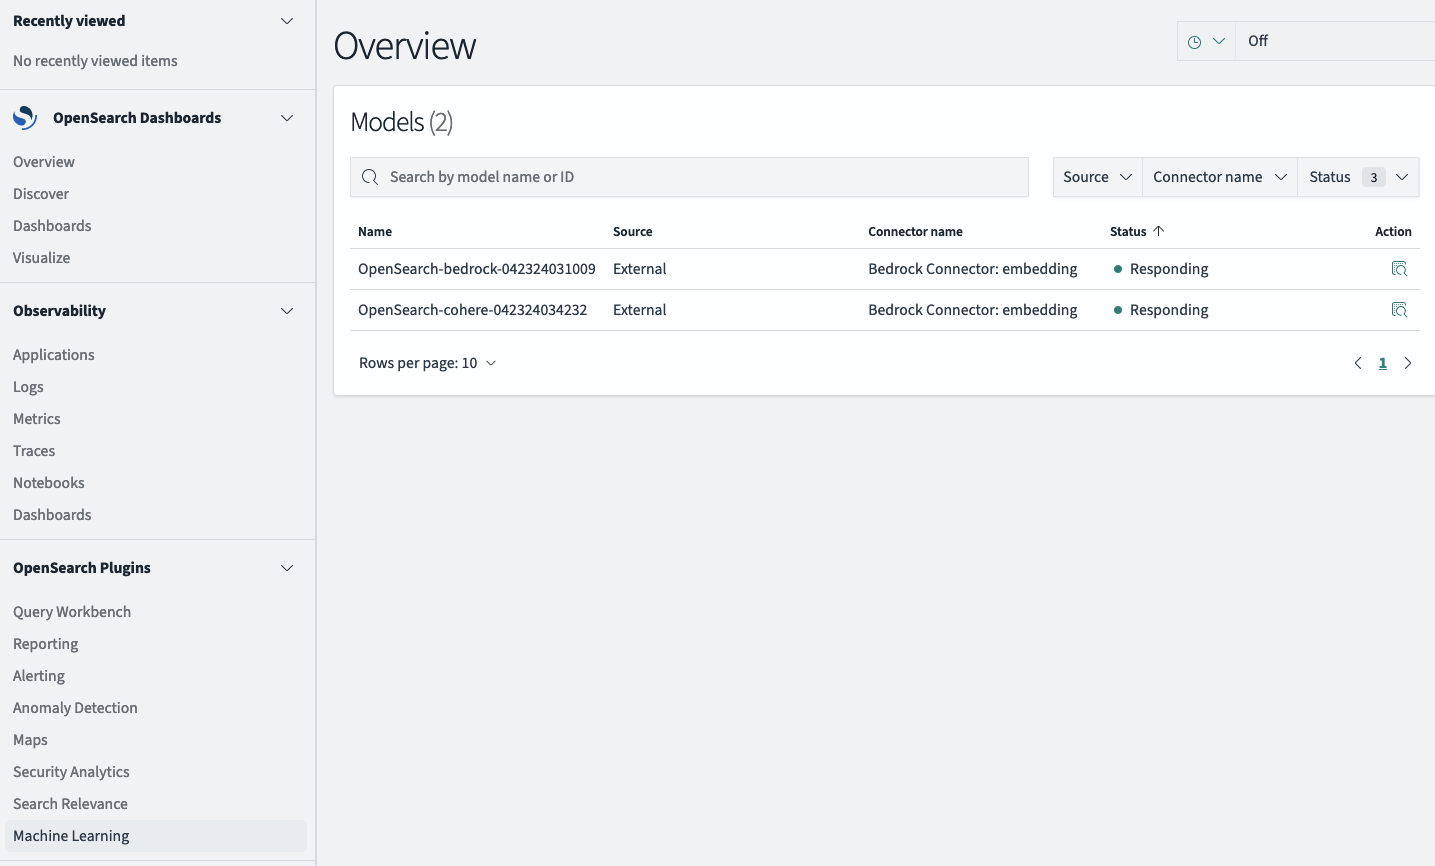Image resolution: width=1435 pixels, height=866 pixels.
Task: Collapse the OpenSearch Plugins nav group
Action: pyautogui.click(x=287, y=568)
